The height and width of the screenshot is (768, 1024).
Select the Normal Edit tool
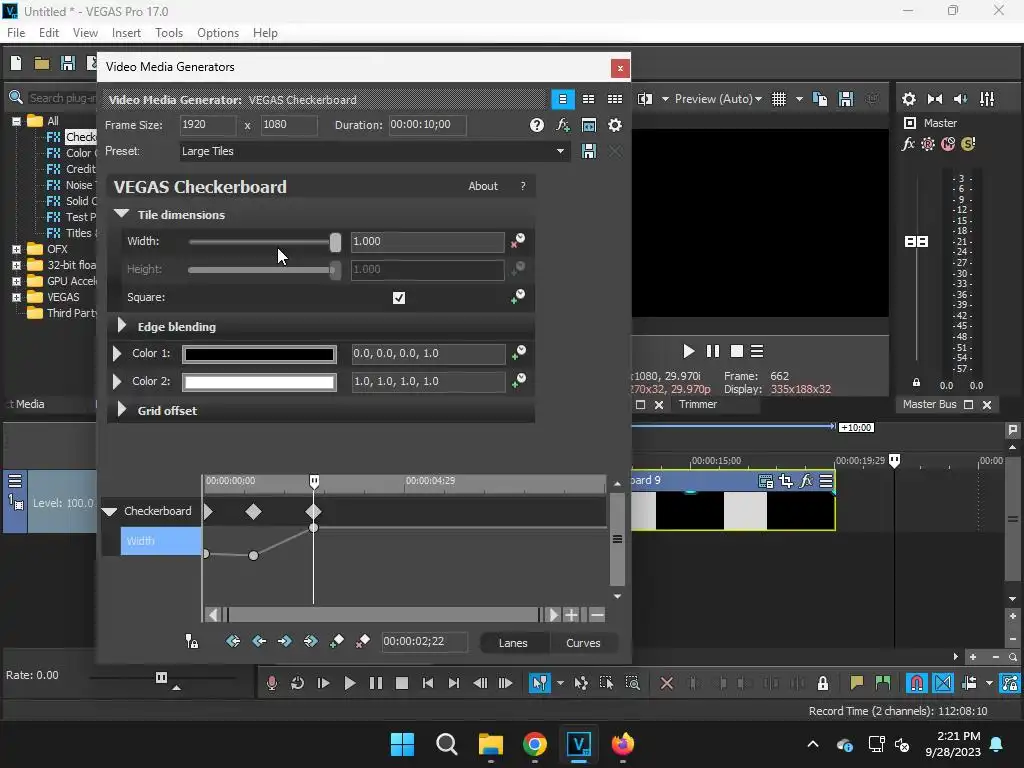539,683
